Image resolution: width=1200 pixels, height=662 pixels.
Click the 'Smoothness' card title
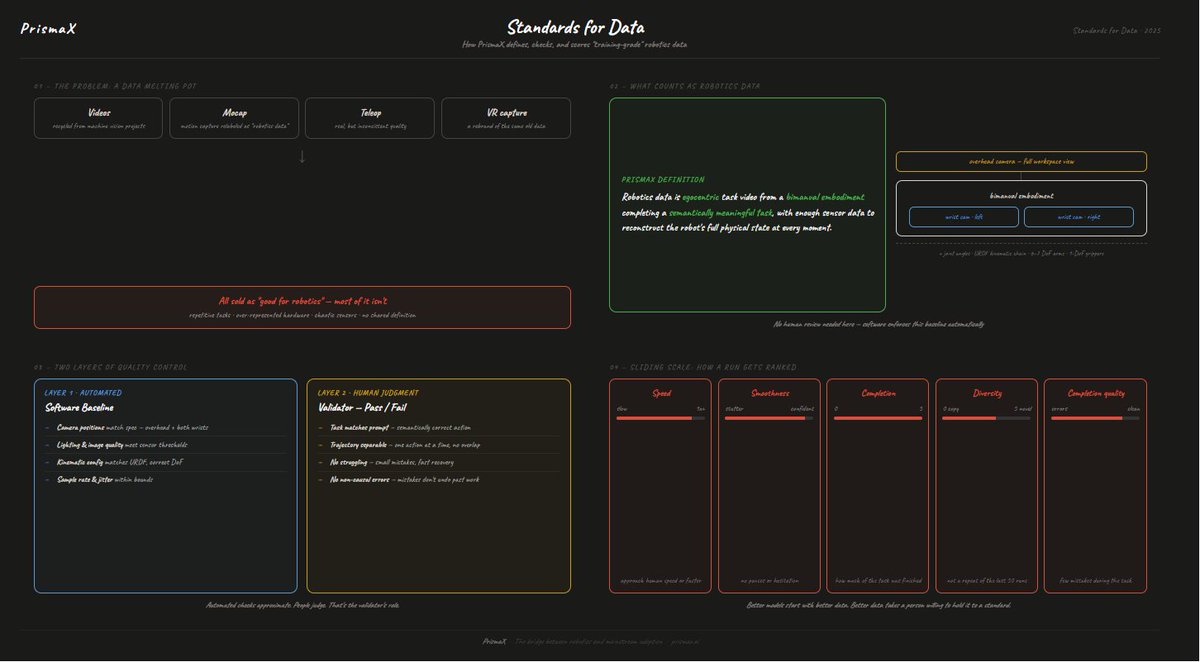769,393
